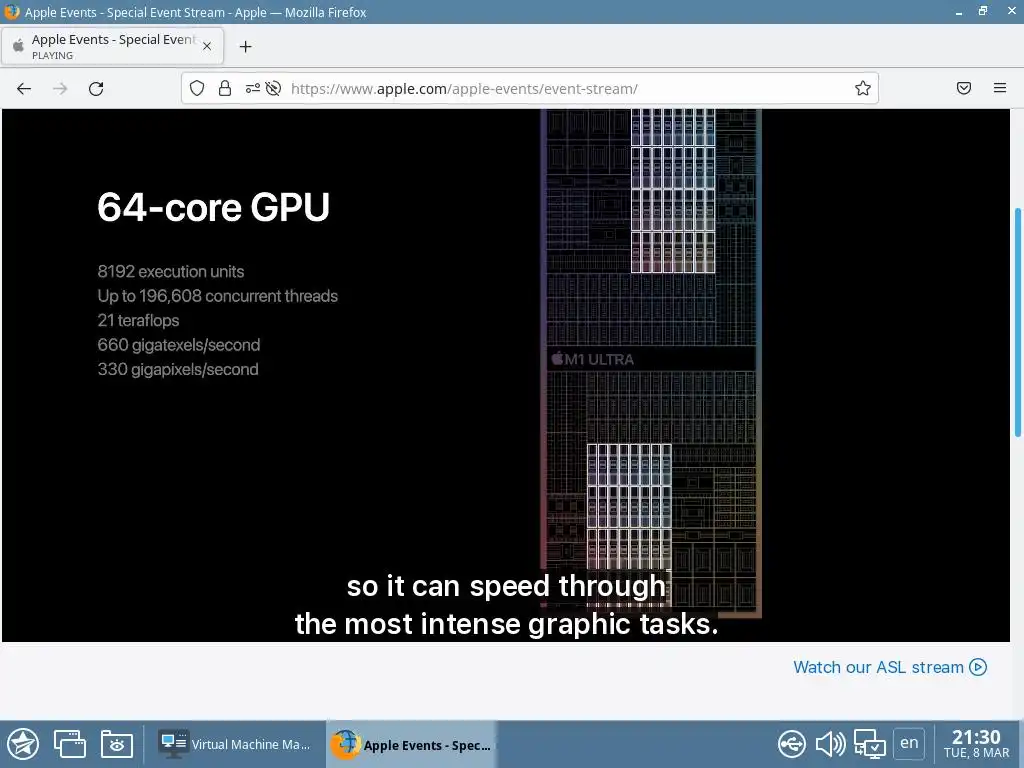Image resolution: width=1024 pixels, height=768 pixels.
Task: Click the subtitle 'so it can speed through'
Action: tap(506, 586)
